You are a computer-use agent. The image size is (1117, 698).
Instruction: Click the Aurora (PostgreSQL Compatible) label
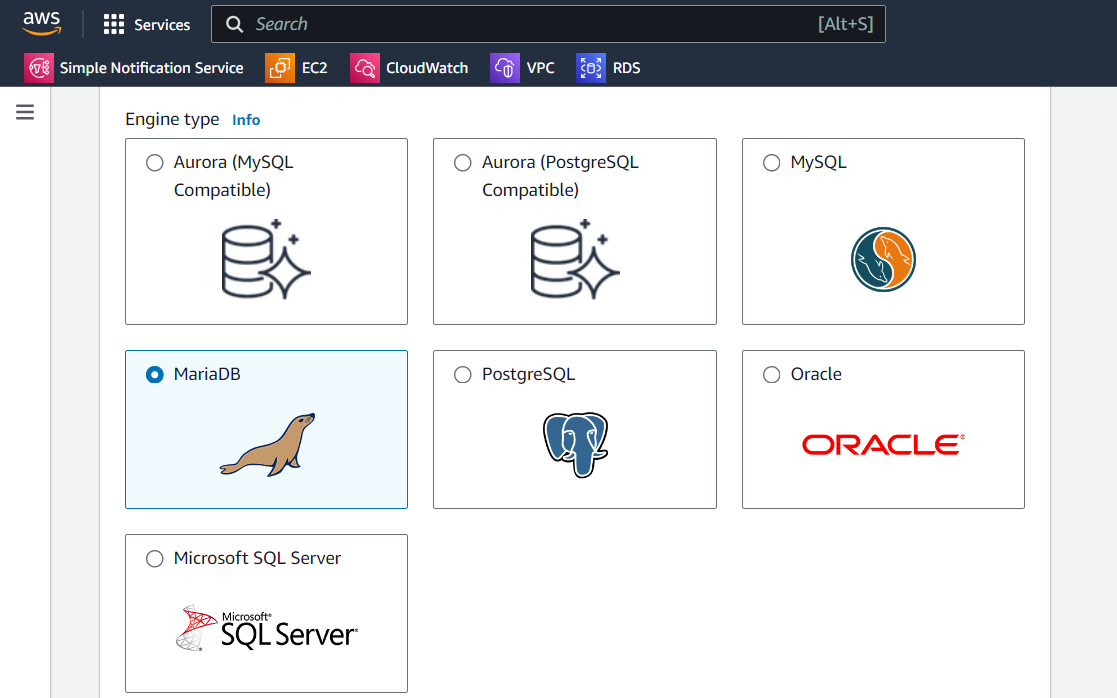pyautogui.click(x=560, y=176)
